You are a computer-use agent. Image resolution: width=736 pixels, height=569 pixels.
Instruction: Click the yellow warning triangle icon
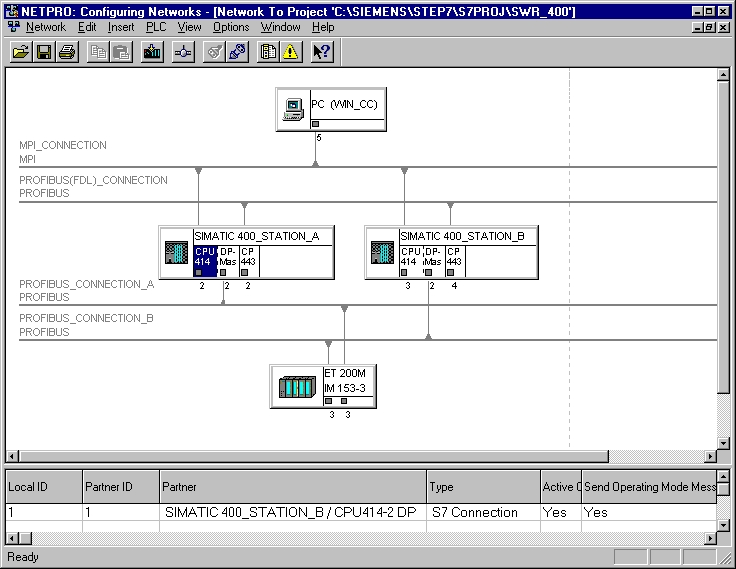pos(291,52)
